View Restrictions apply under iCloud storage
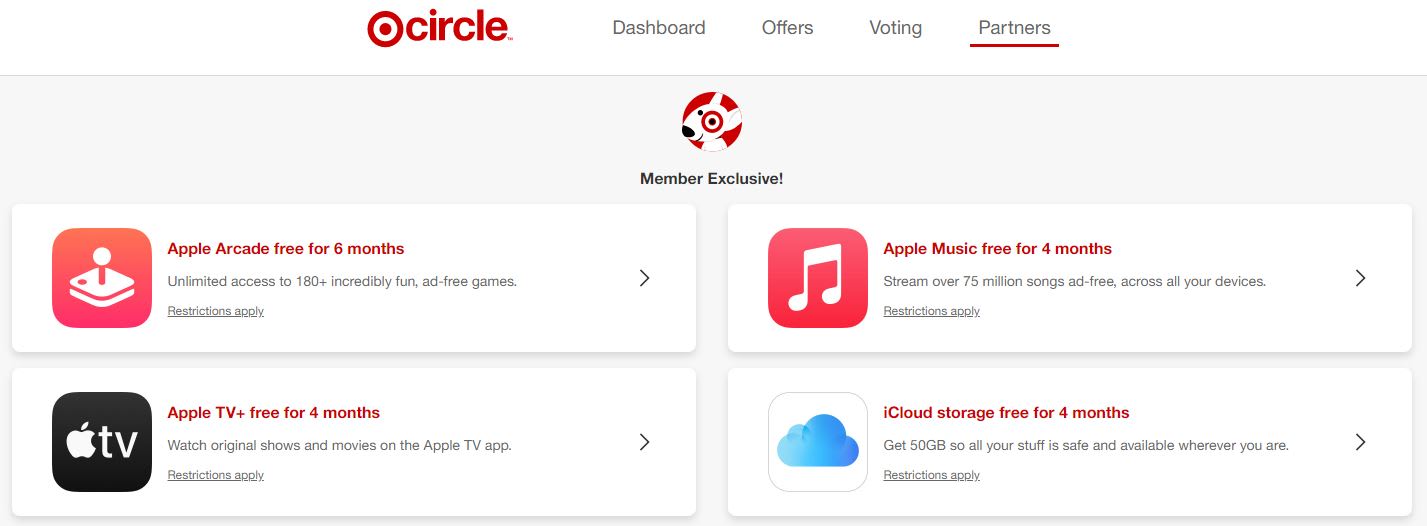The image size is (1427, 526). tap(932, 475)
